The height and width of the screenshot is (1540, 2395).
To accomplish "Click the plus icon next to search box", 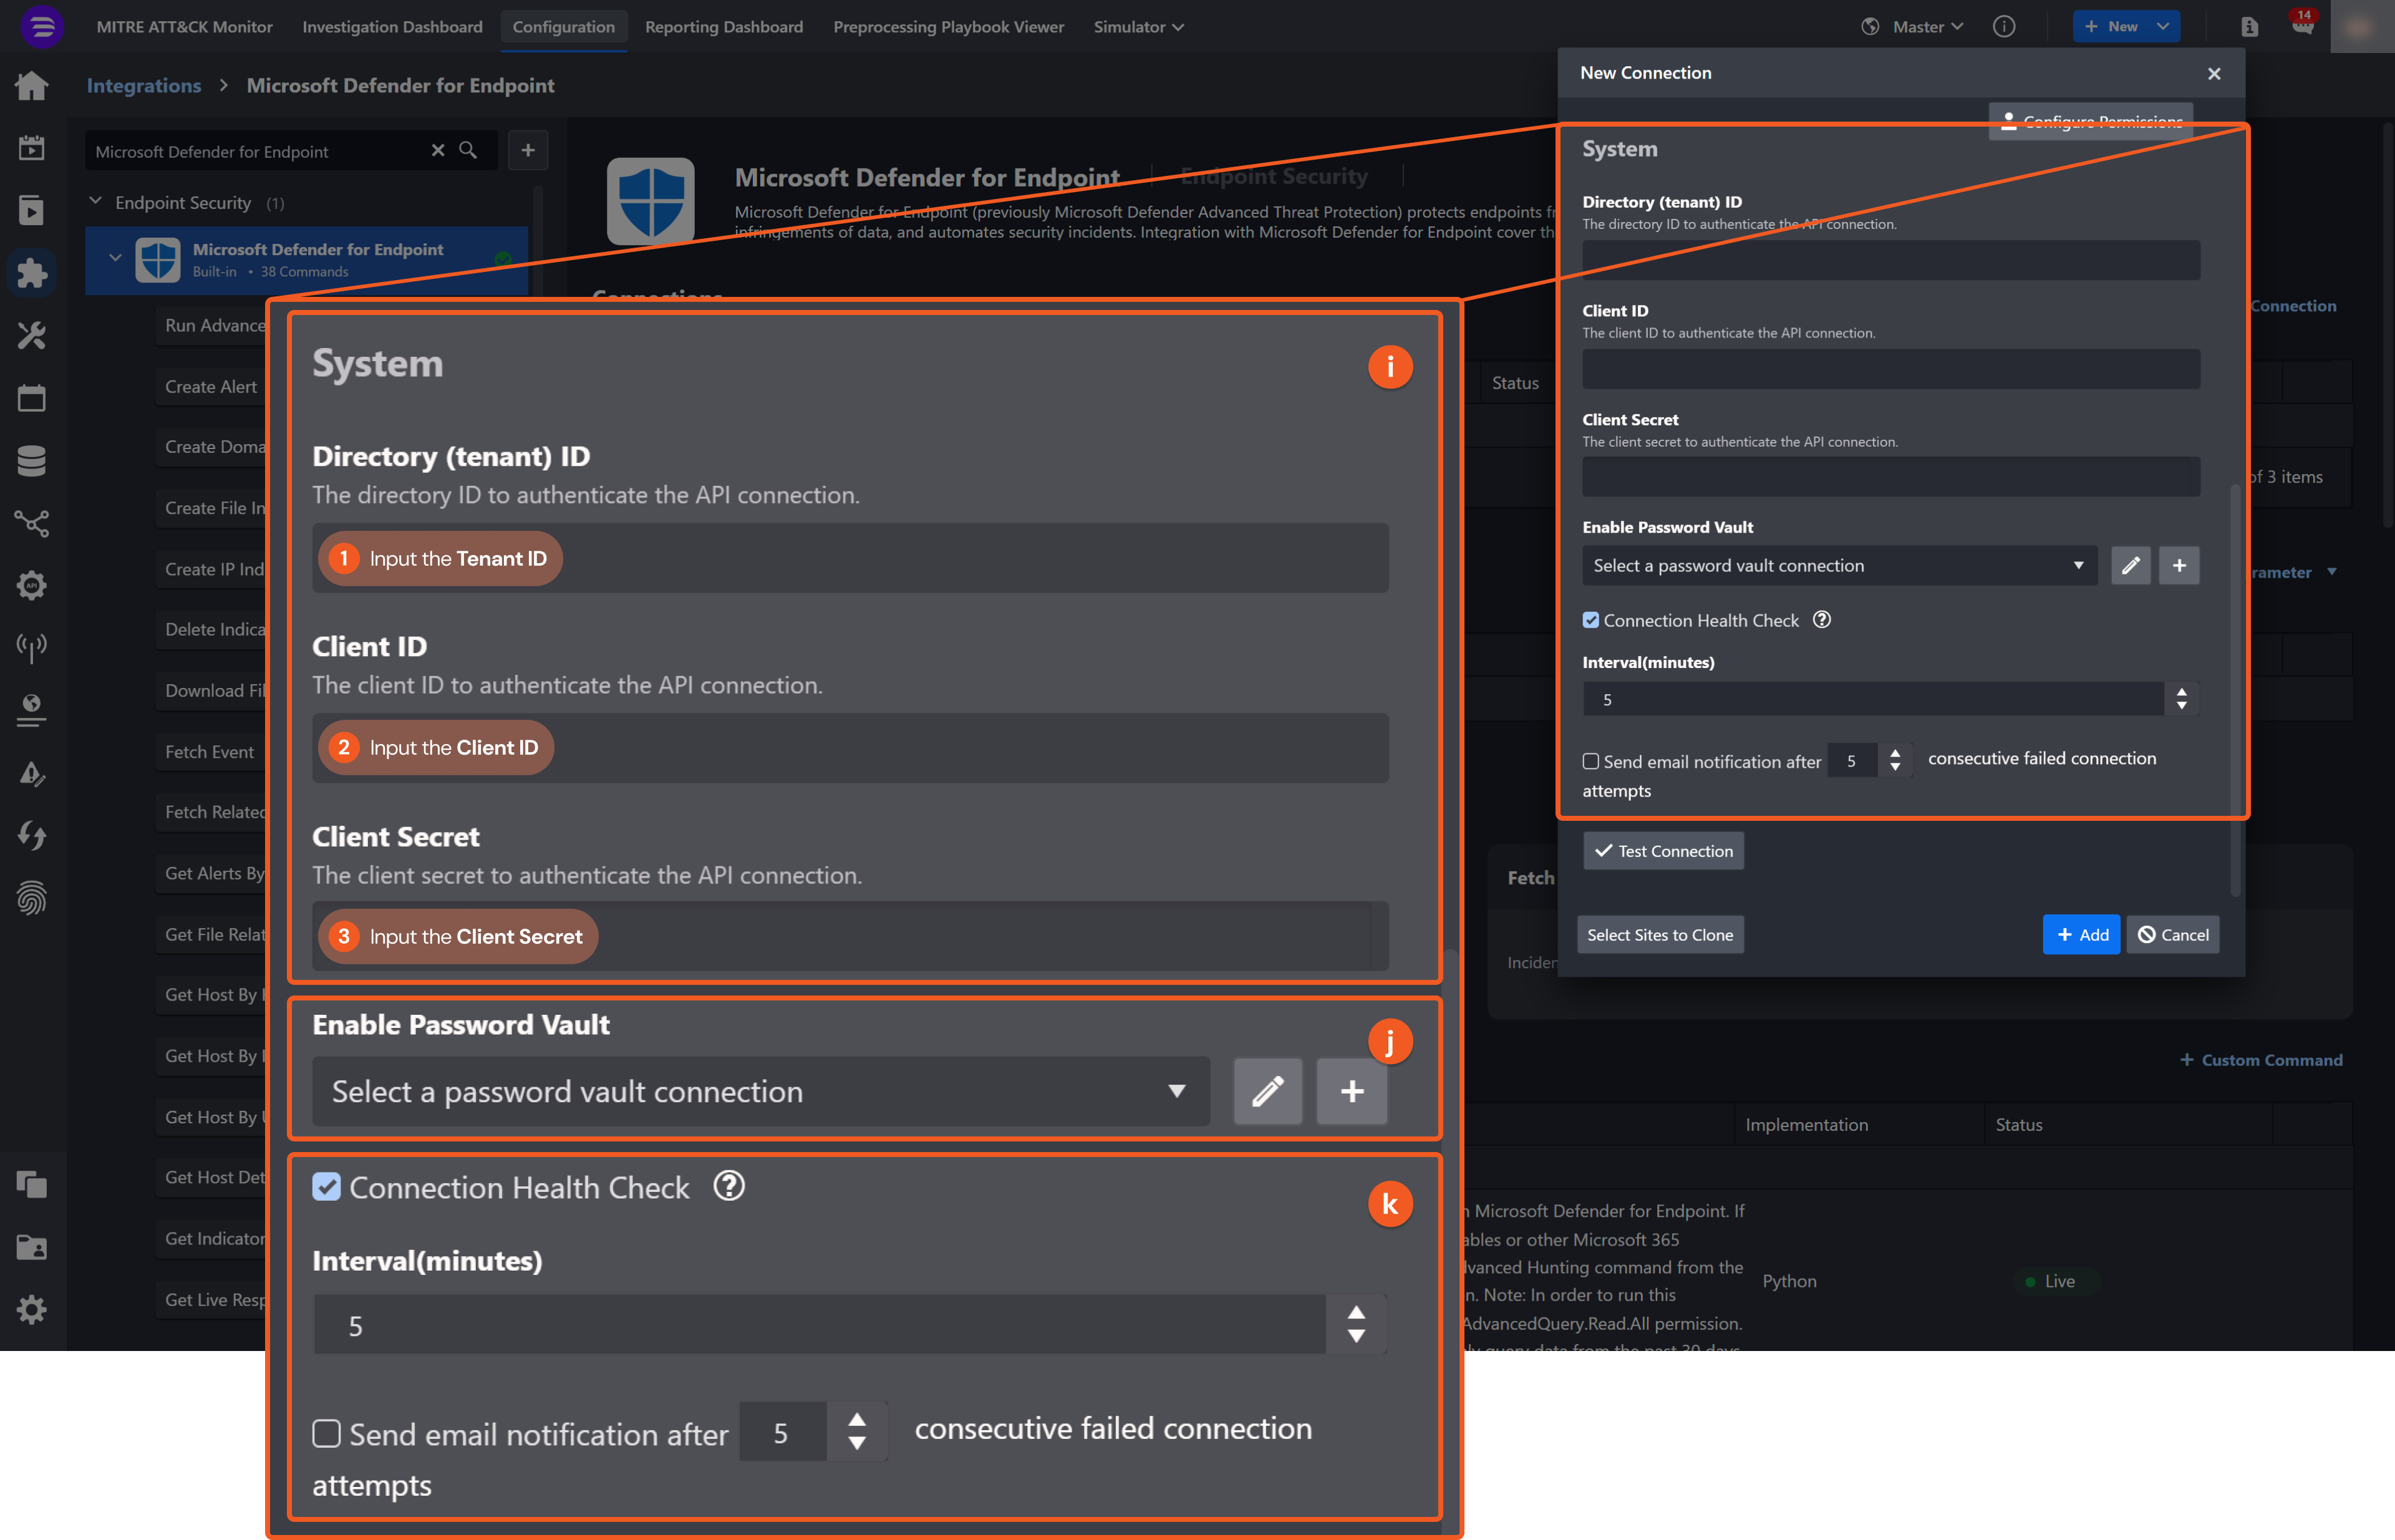I will coord(528,150).
